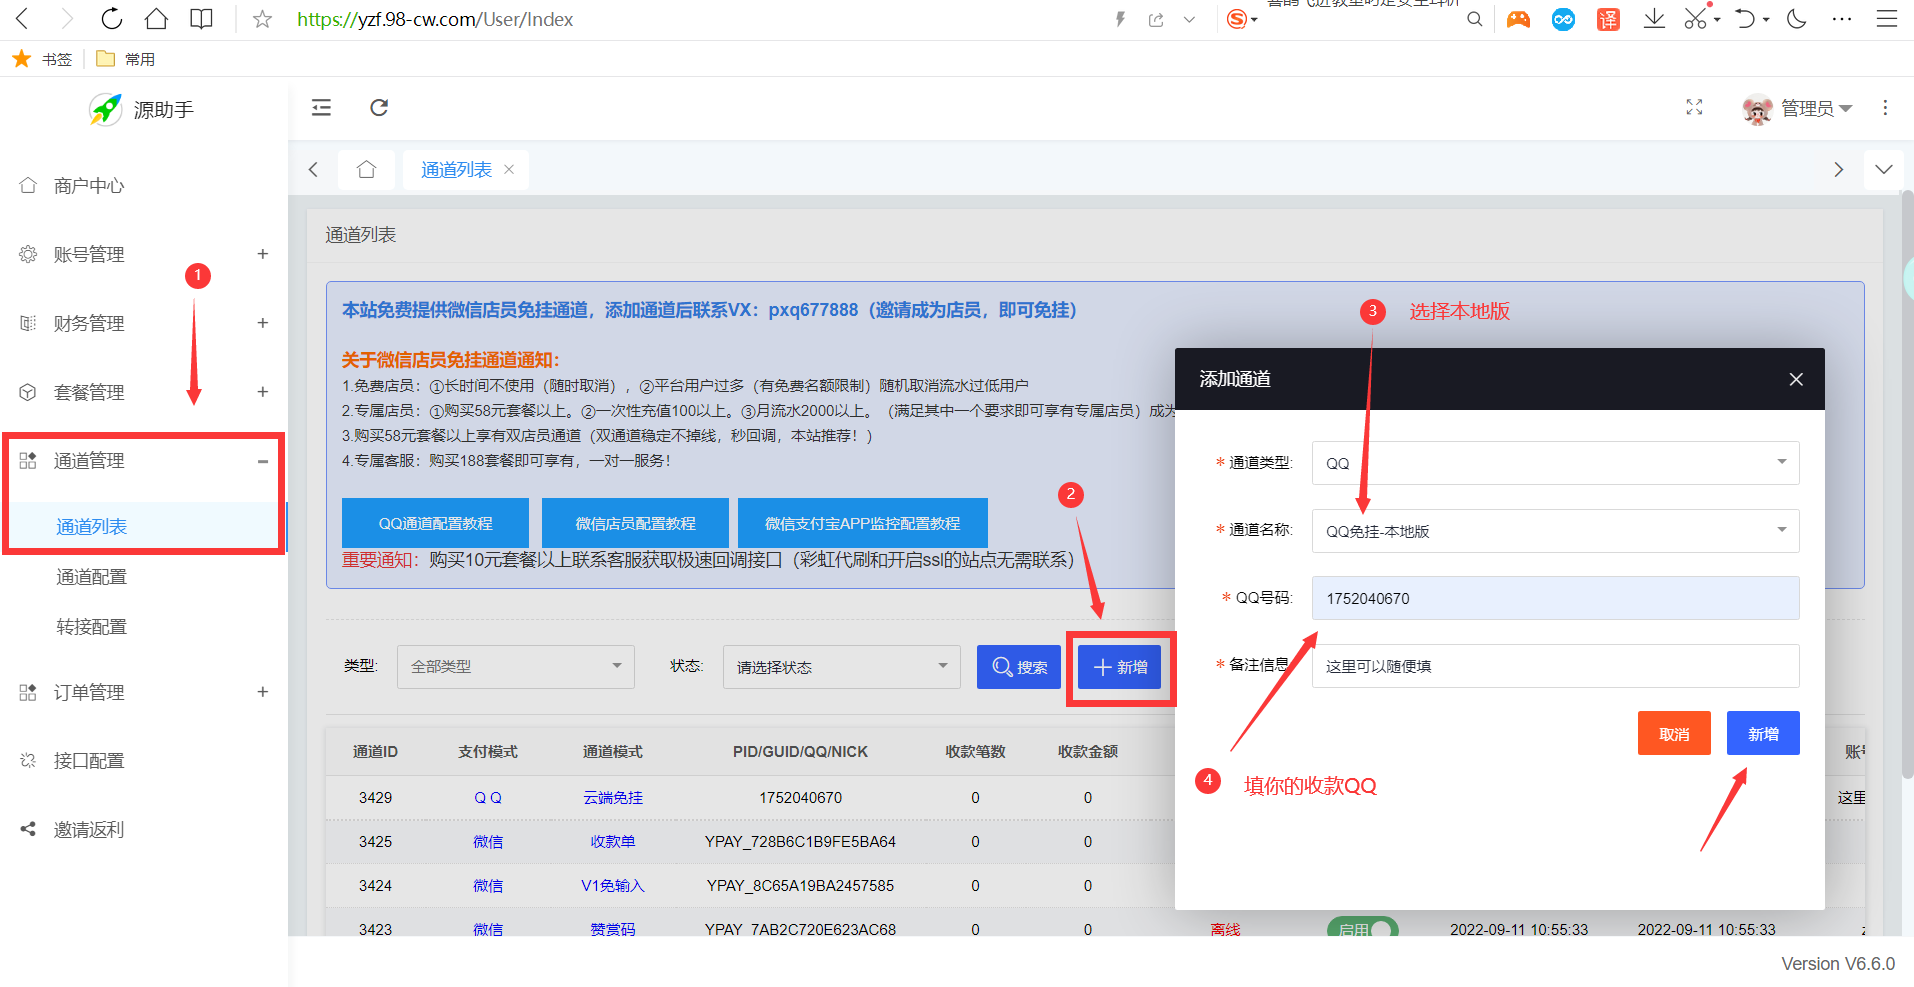
Task: Click the 微信店员配置教程 button
Action: tap(635, 523)
